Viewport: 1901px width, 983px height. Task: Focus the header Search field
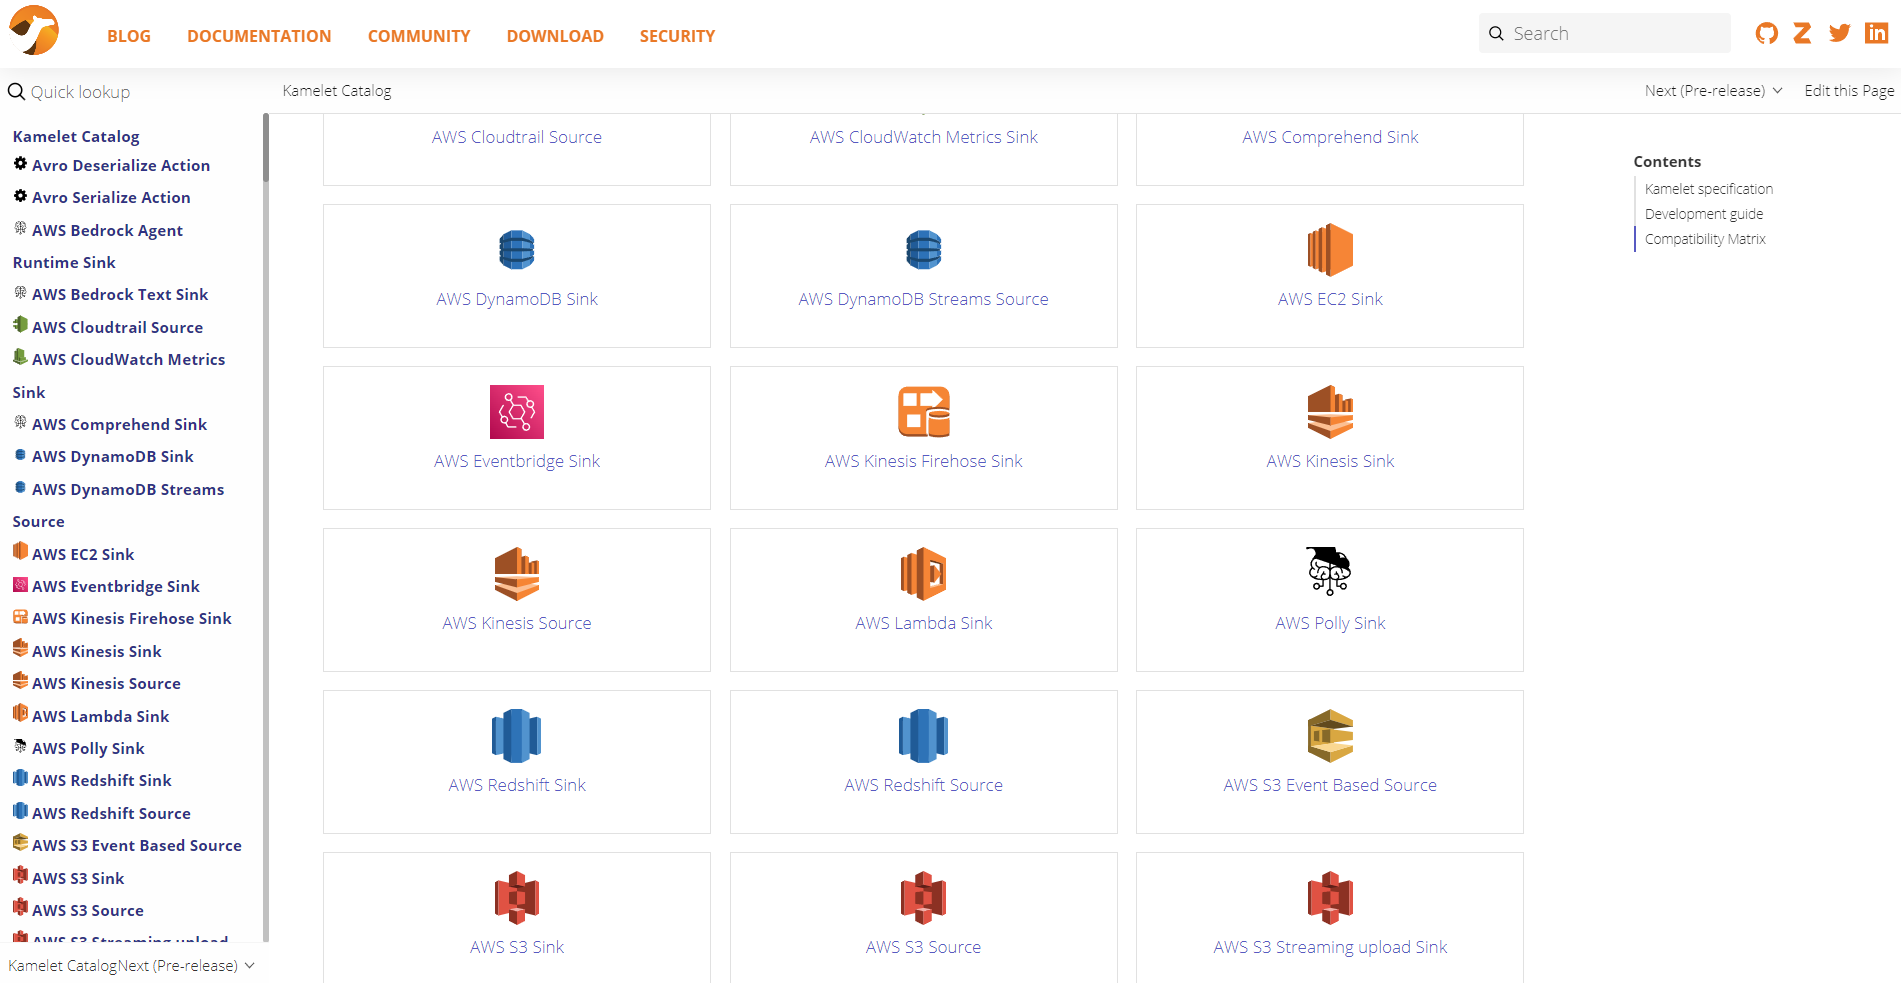pos(1605,33)
